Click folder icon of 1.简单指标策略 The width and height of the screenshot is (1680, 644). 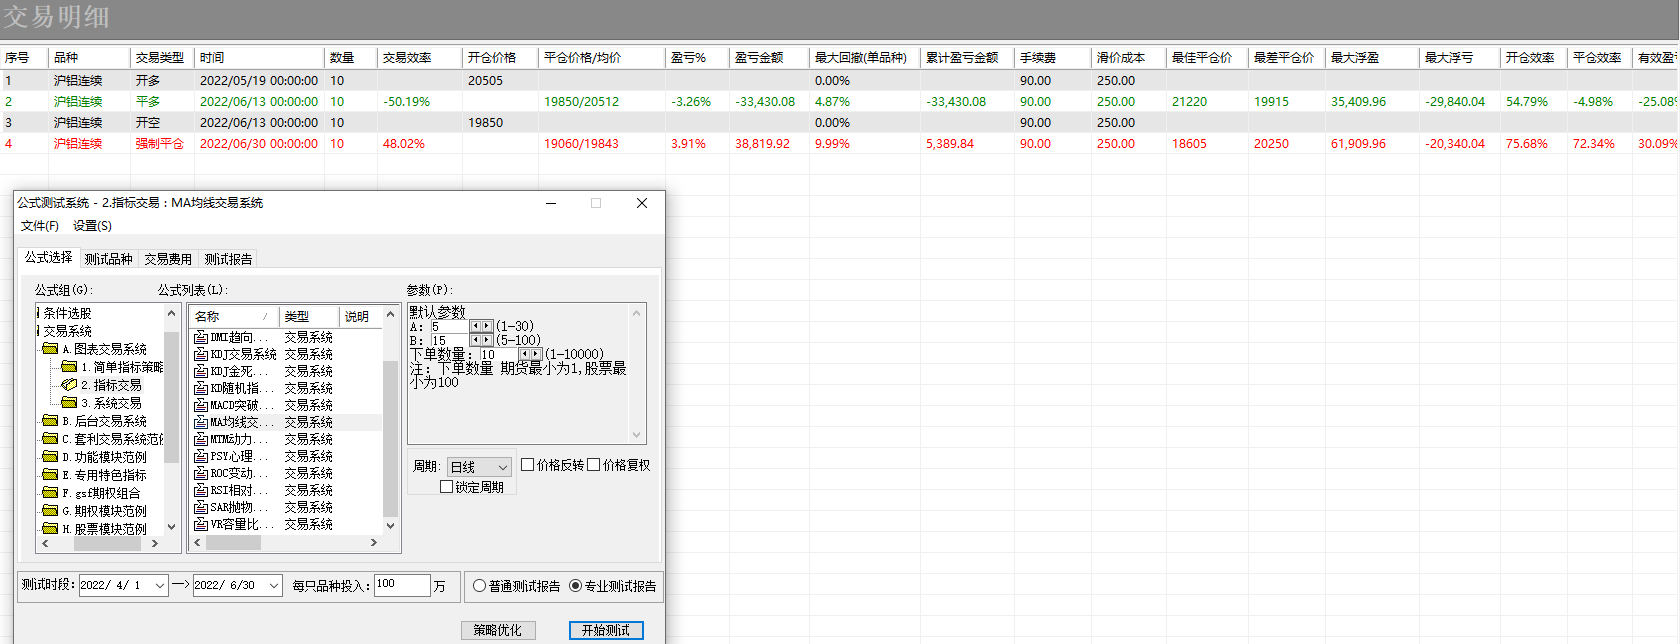pos(69,367)
